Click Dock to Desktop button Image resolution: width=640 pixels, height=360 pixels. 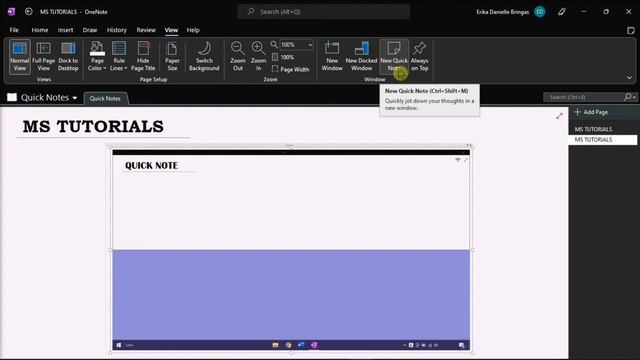(x=68, y=56)
